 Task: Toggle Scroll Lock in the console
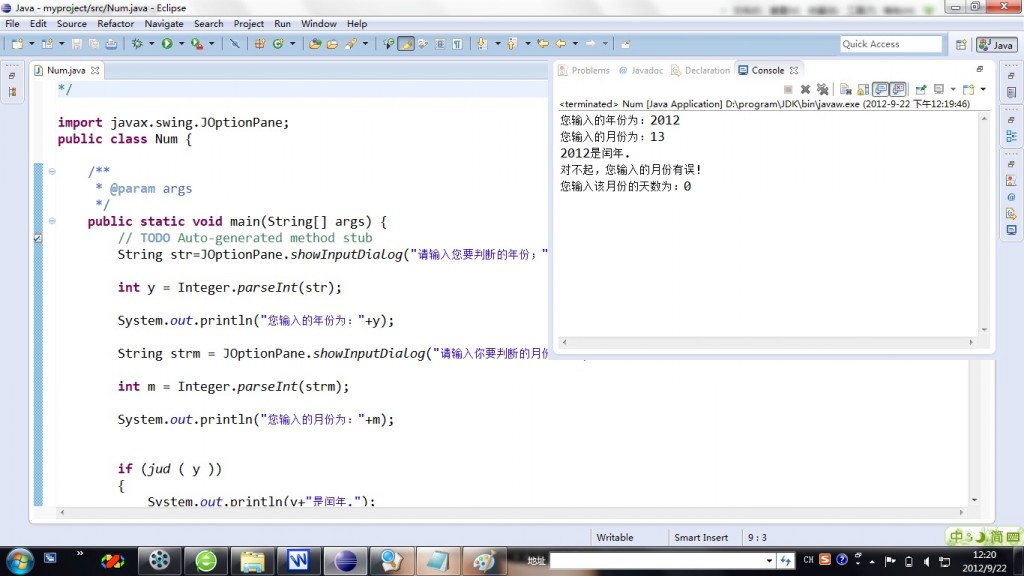(863, 89)
